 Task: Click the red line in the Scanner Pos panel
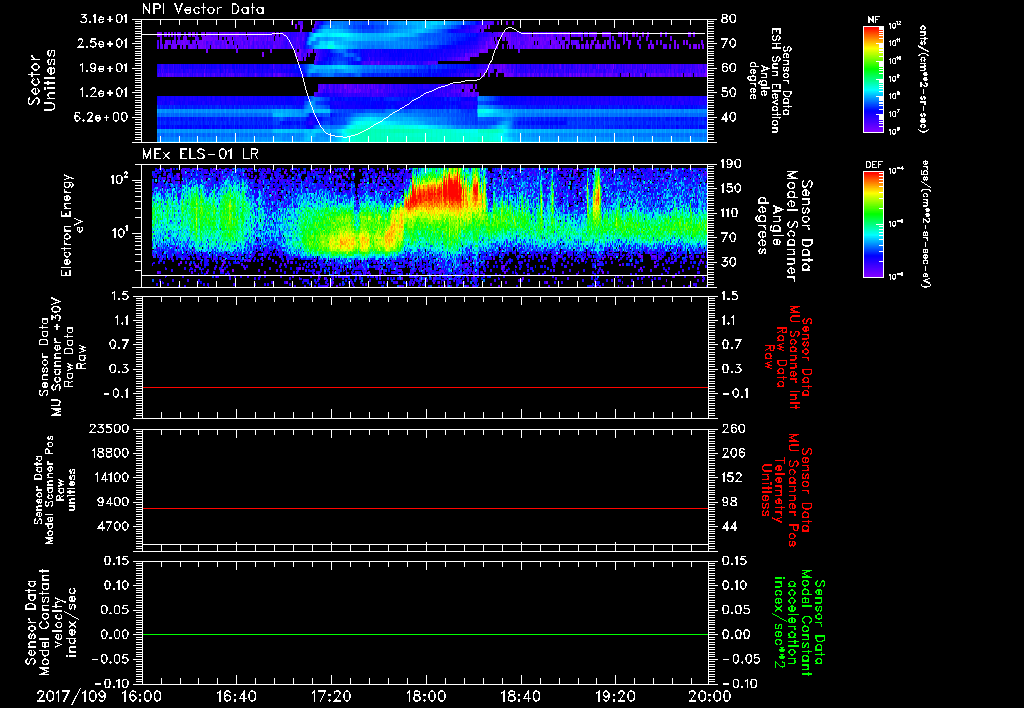pyautogui.click(x=425, y=508)
